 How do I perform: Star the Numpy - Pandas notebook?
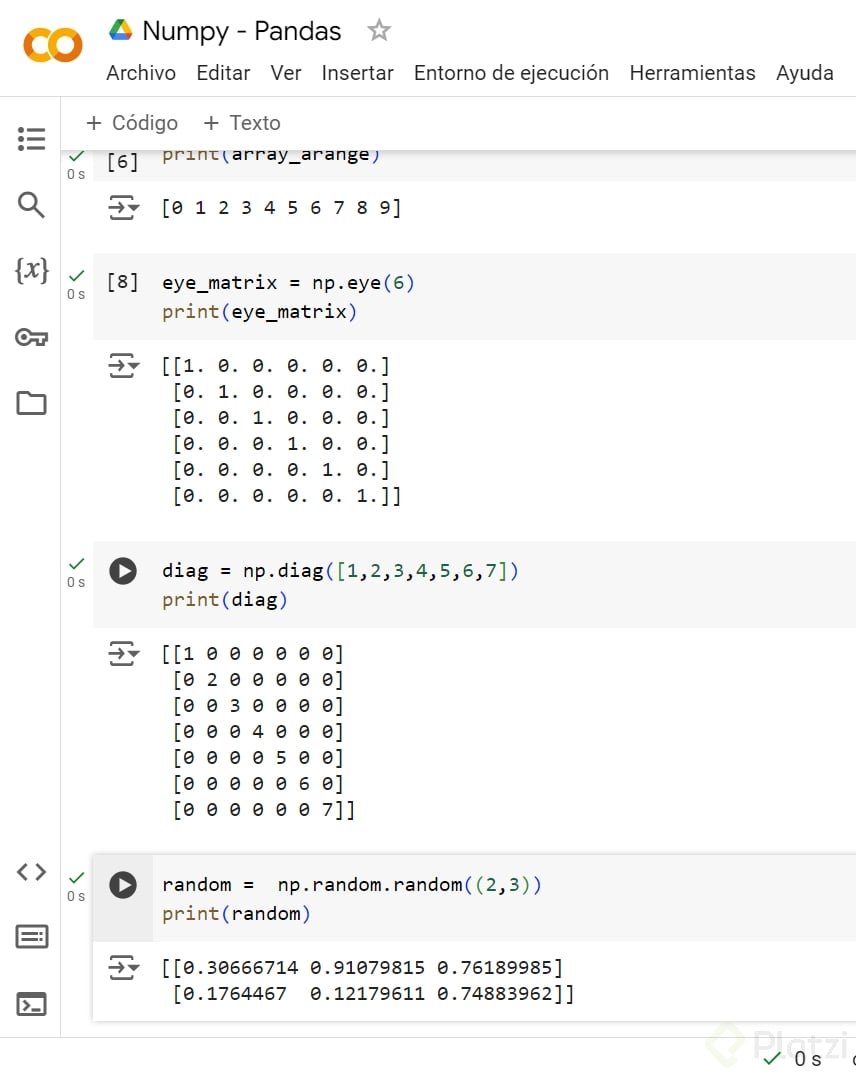379,31
